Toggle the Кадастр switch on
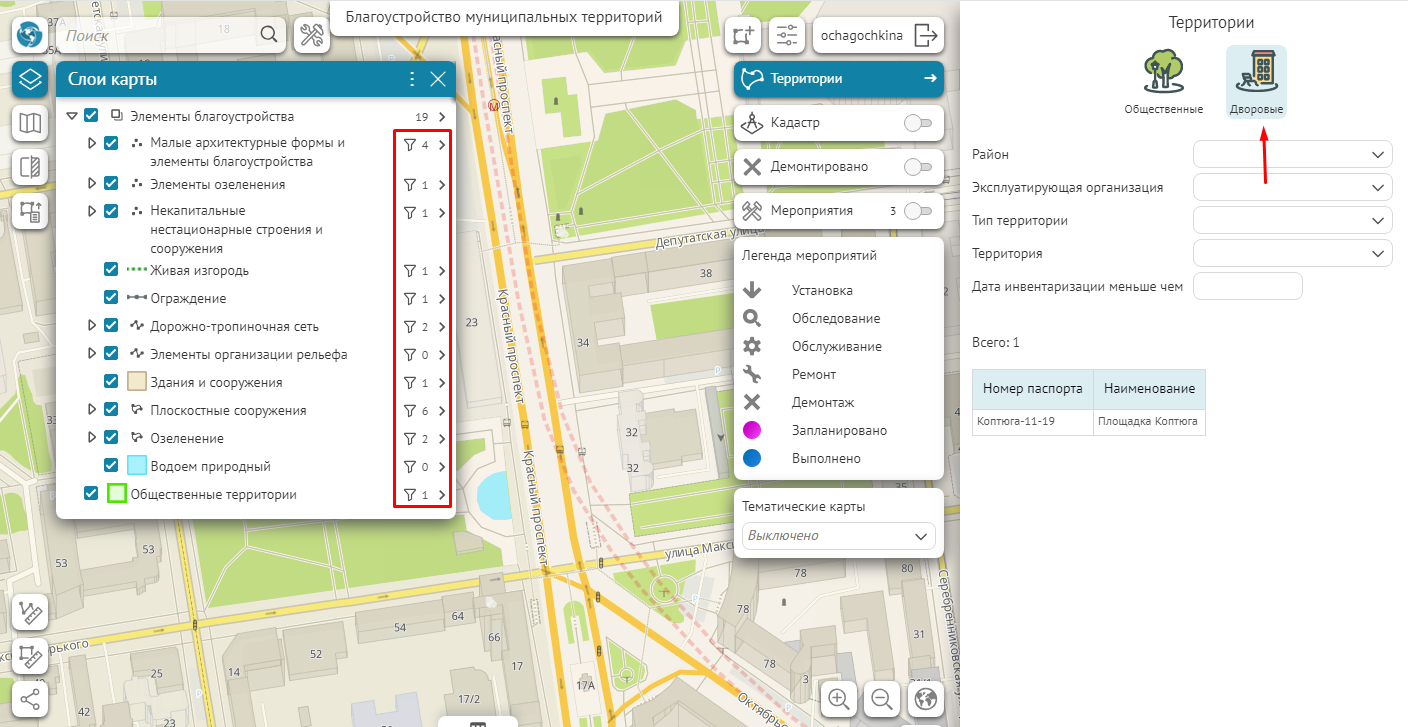 (917, 123)
